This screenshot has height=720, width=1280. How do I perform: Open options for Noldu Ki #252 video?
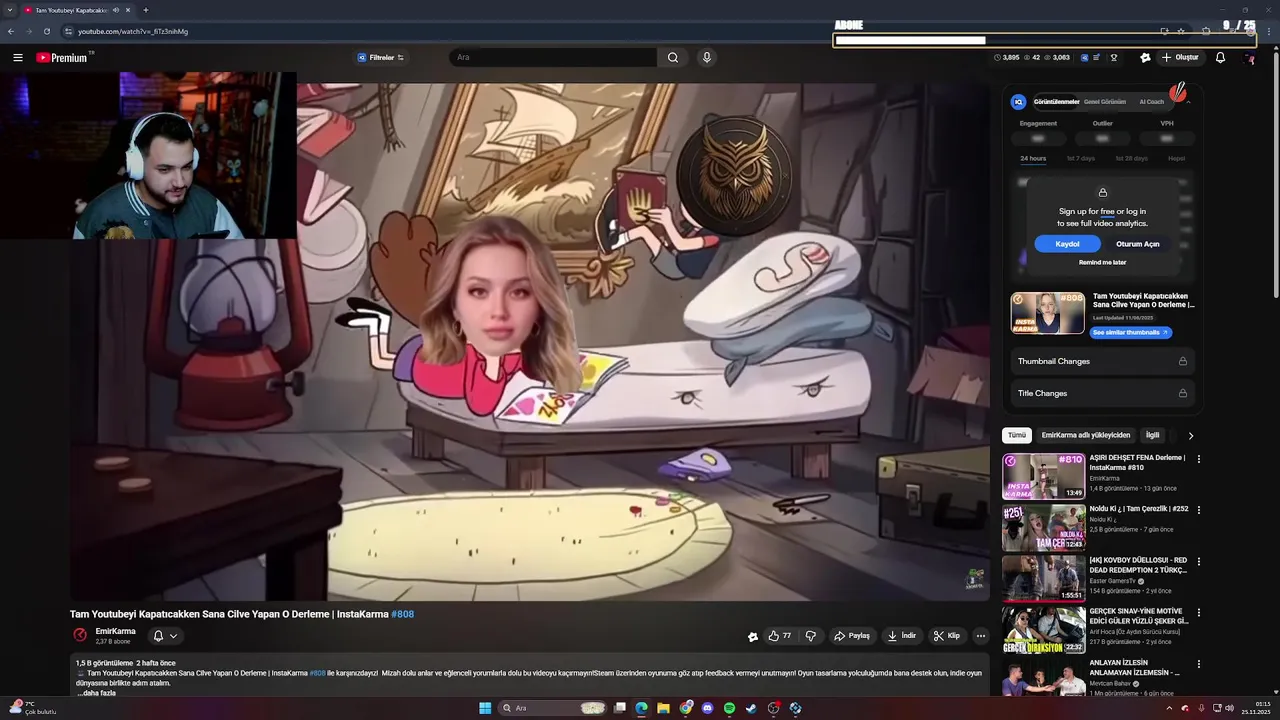coord(1198,510)
